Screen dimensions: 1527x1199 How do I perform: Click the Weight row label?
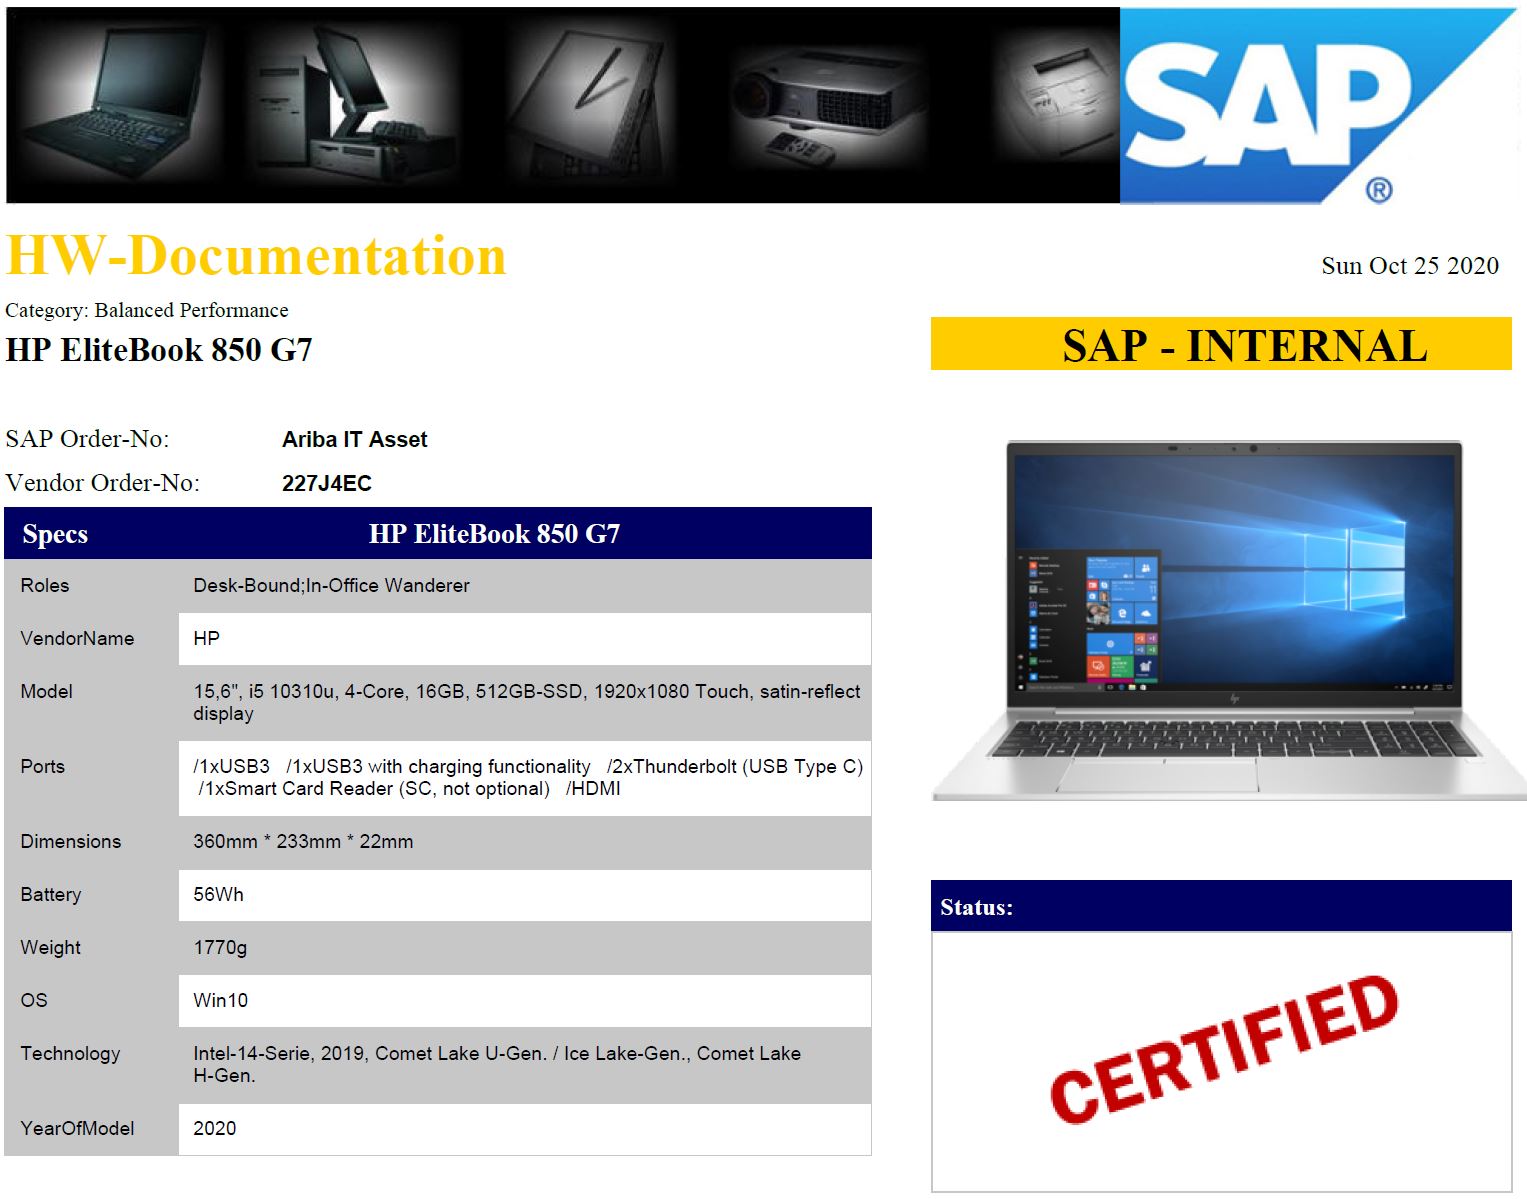pyautogui.click(x=50, y=948)
